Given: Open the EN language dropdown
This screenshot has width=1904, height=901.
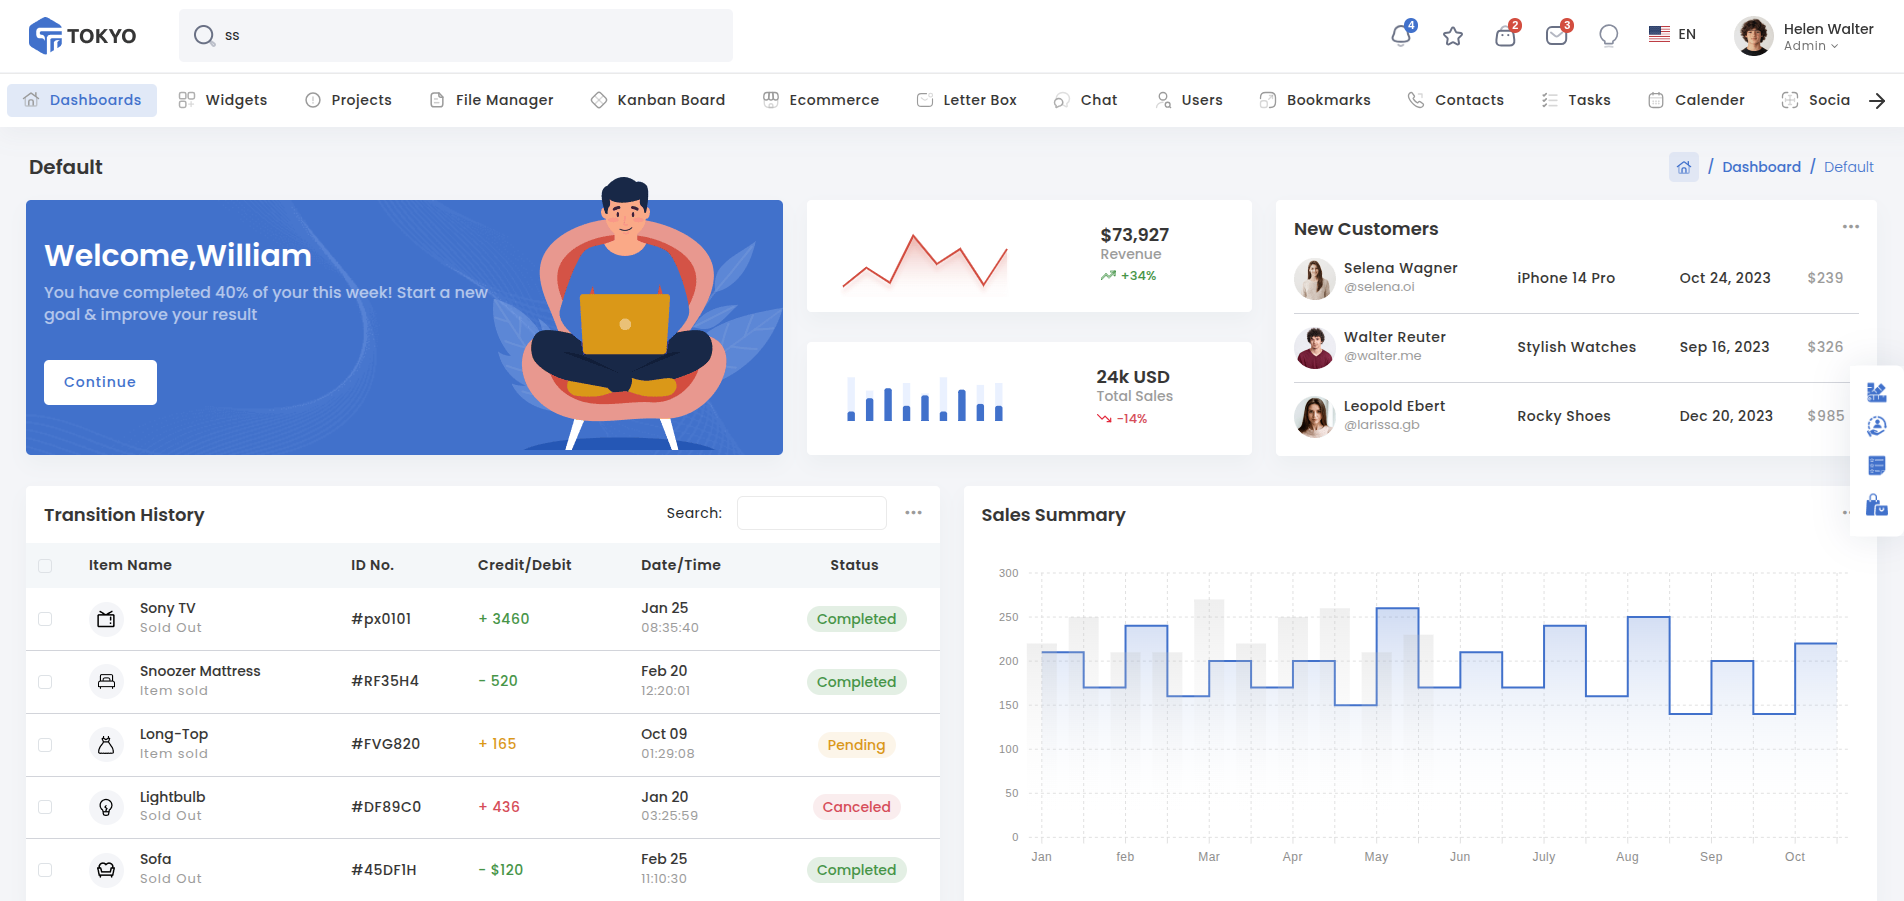Looking at the screenshot, I should [x=1673, y=34].
